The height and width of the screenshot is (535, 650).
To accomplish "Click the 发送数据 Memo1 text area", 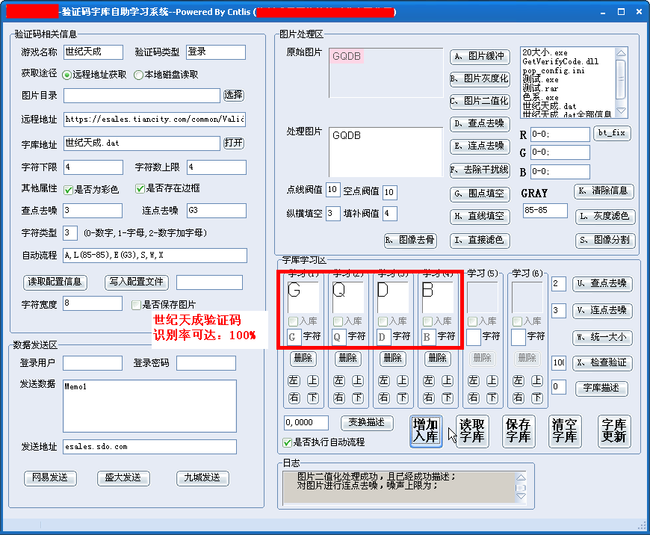I will (150, 406).
